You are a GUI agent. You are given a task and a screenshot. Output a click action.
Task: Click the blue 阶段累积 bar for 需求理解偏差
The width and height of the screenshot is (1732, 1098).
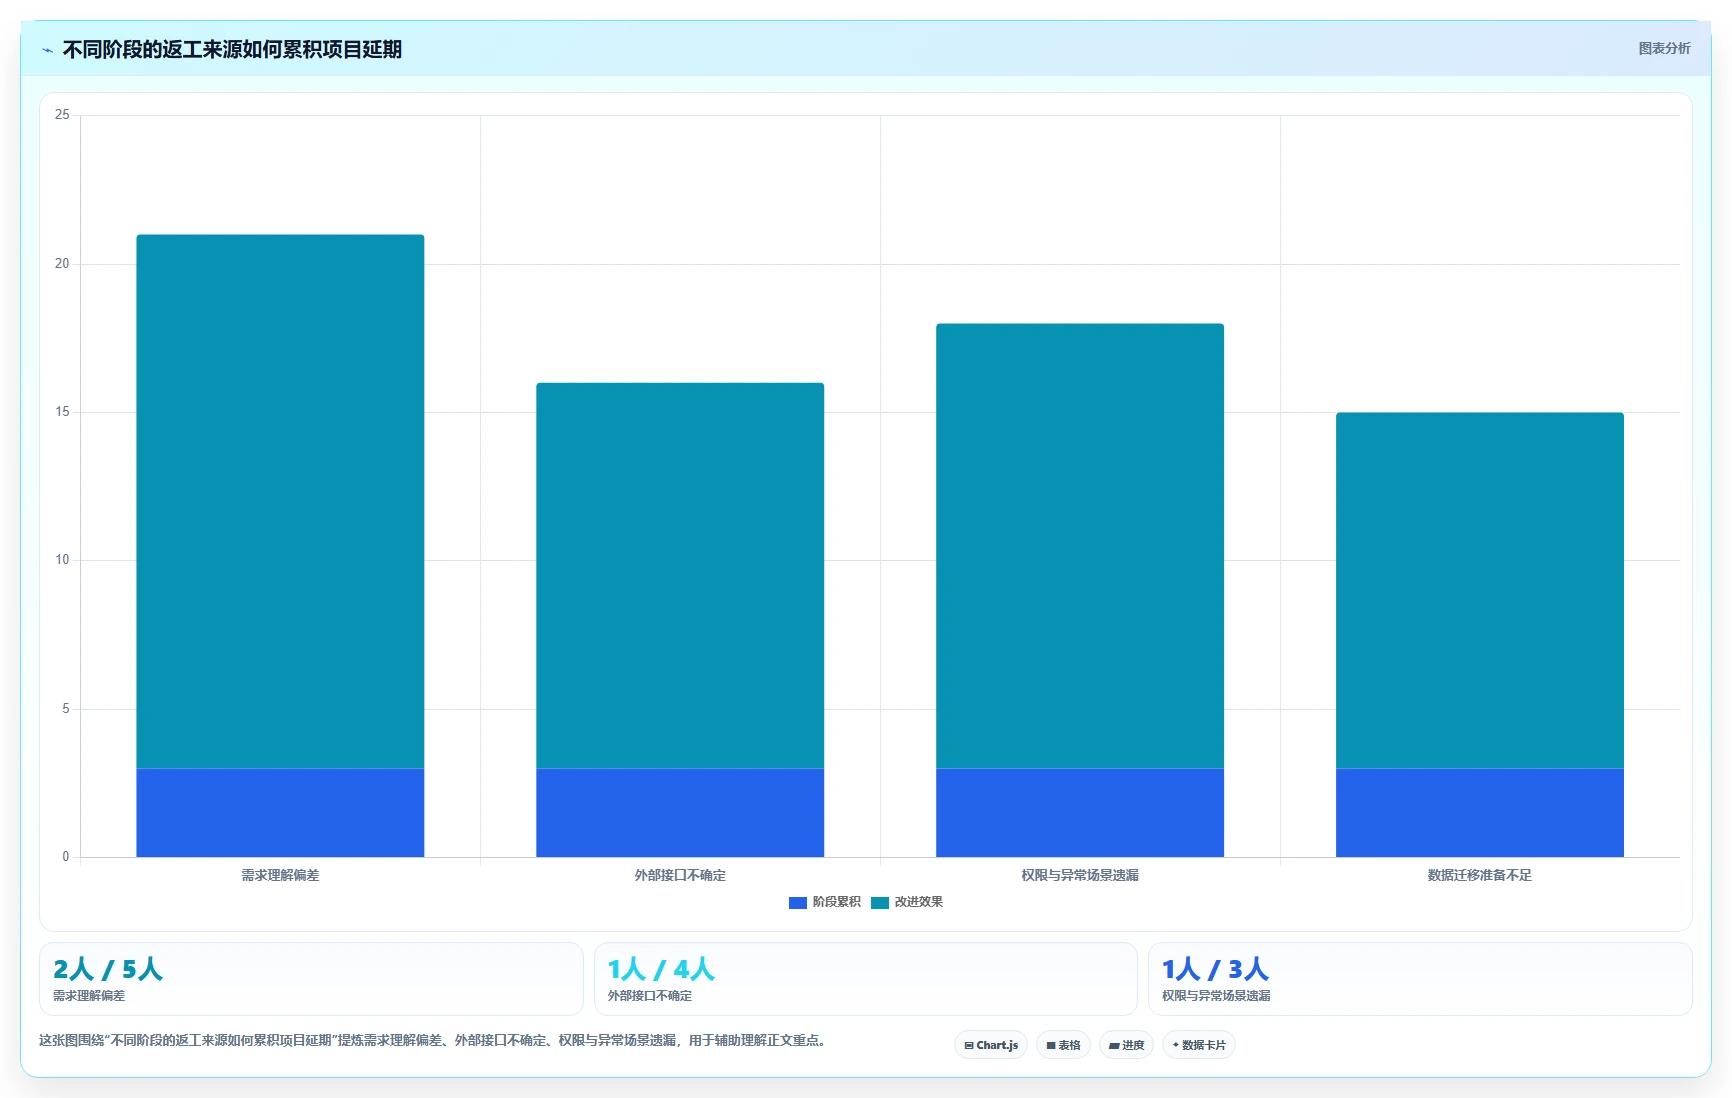pos(280,812)
